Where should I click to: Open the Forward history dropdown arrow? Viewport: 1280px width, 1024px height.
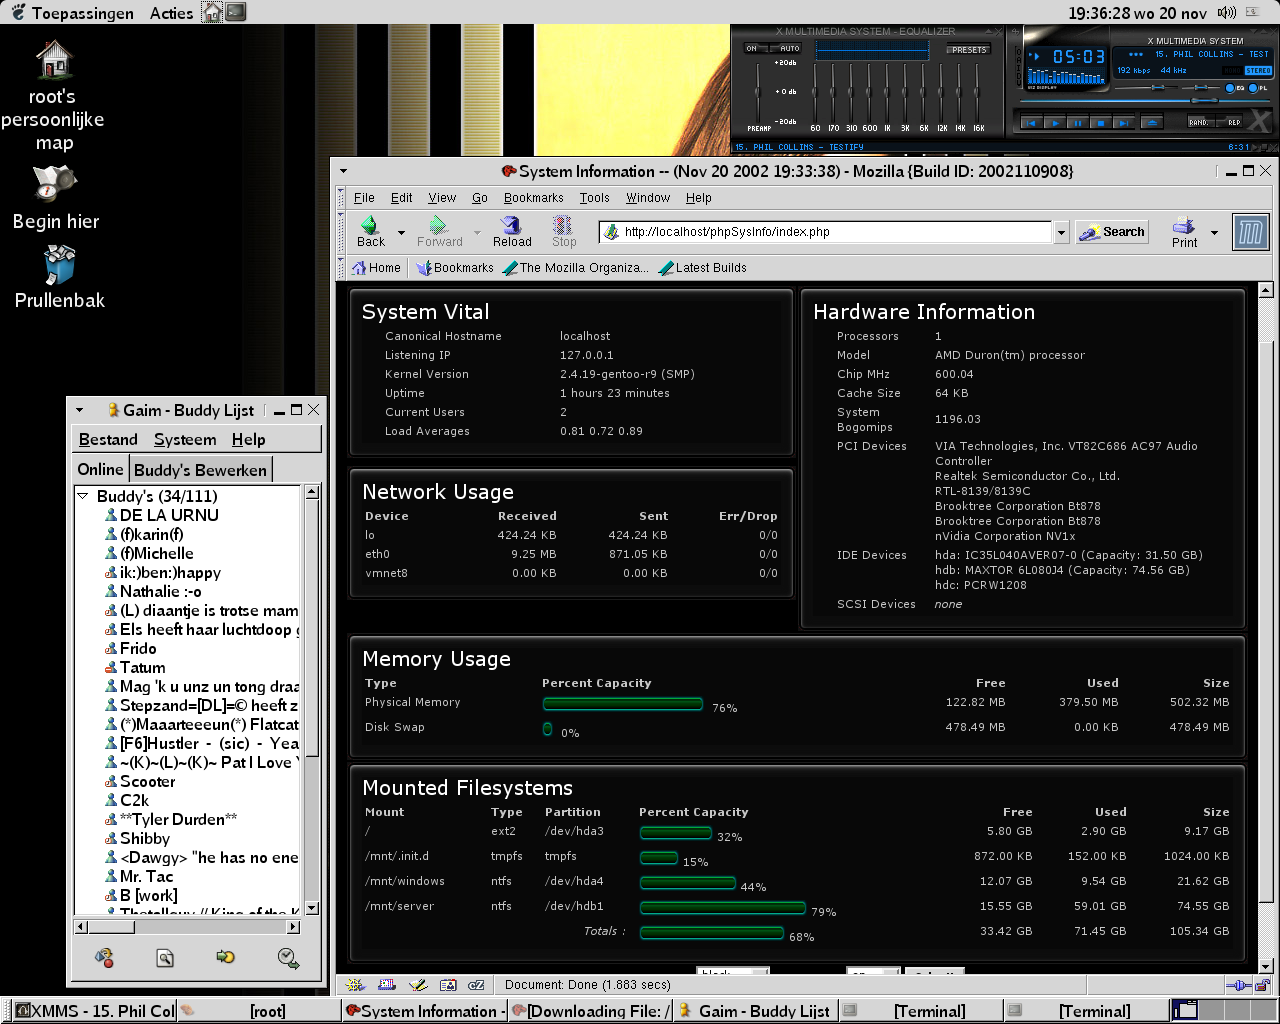click(x=477, y=233)
